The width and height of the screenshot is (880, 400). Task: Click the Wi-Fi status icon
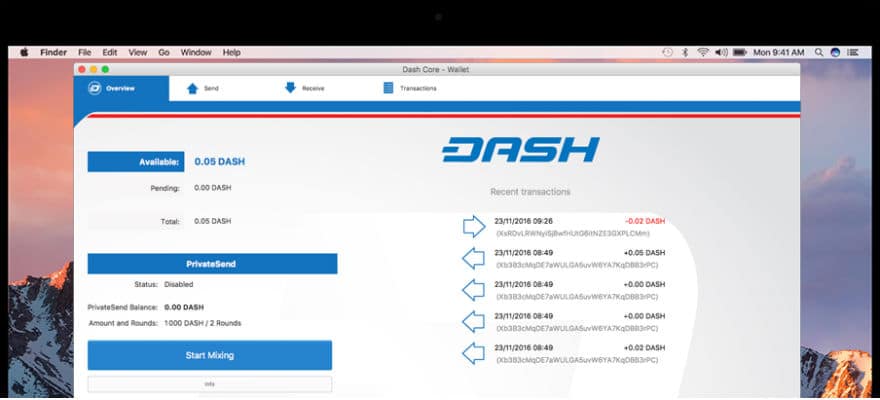(703, 52)
